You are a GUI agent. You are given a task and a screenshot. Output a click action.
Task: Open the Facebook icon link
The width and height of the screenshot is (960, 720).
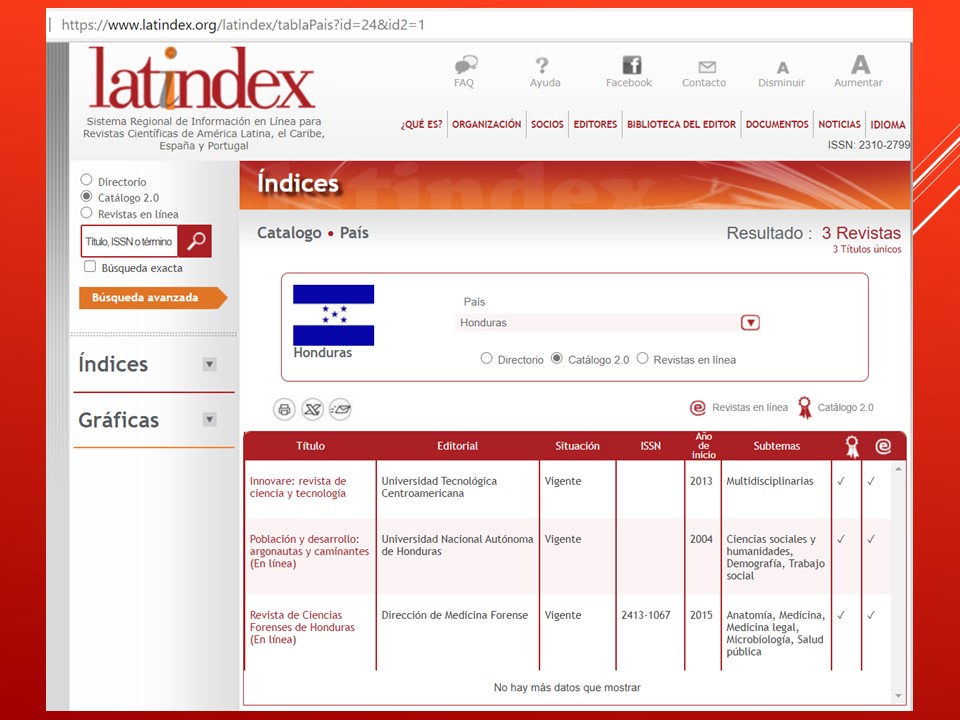[x=632, y=65]
